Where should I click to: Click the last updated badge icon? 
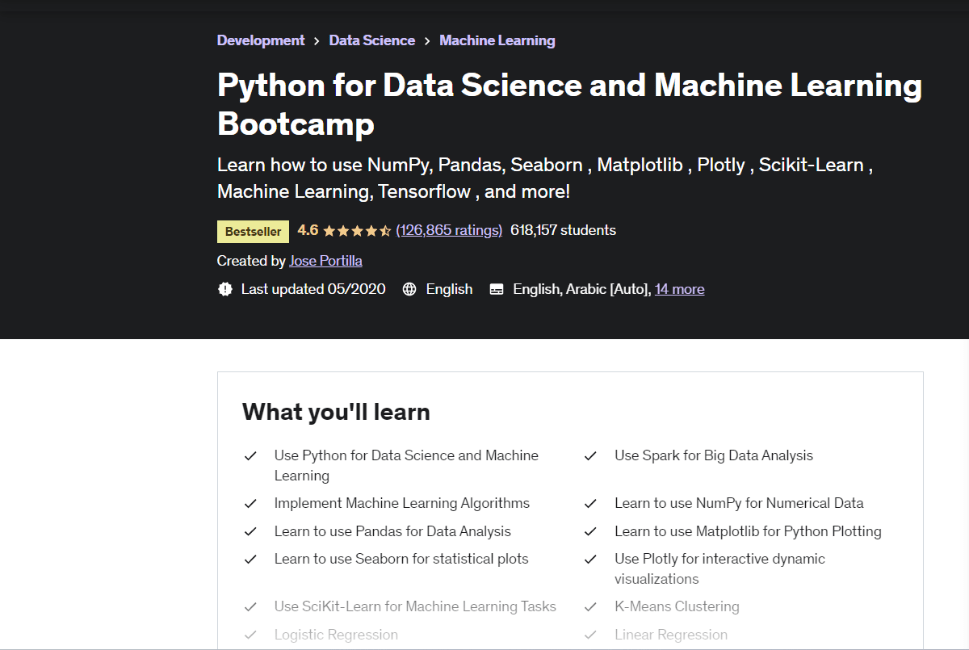point(224,289)
